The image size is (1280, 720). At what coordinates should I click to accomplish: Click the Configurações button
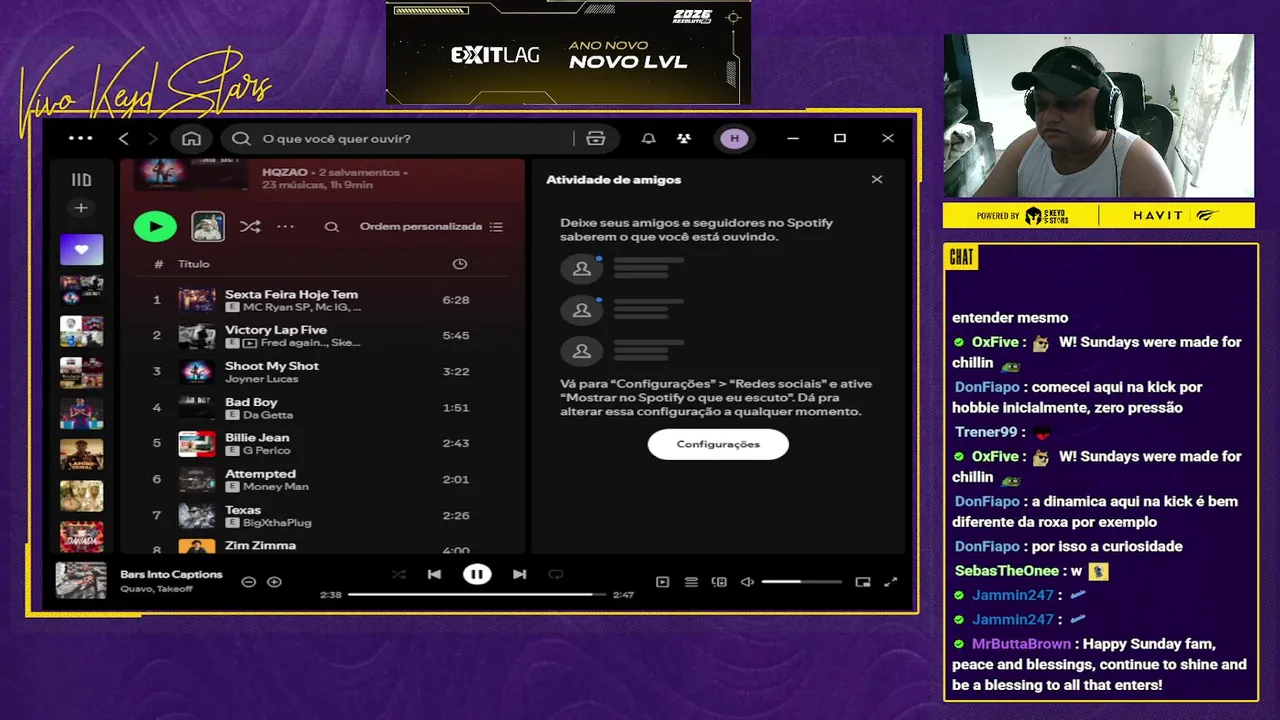click(x=718, y=444)
